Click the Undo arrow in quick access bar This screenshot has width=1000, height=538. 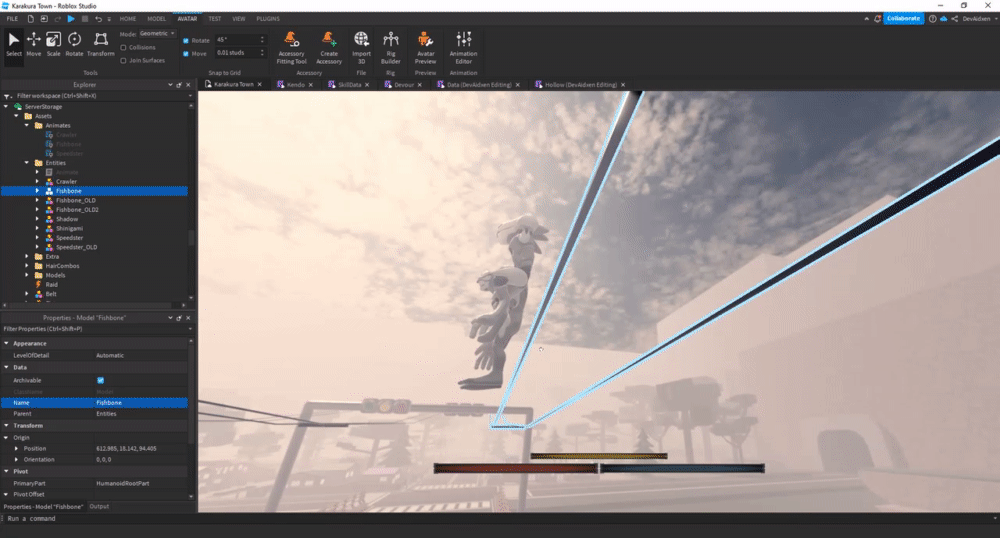[x=98, y=19]
